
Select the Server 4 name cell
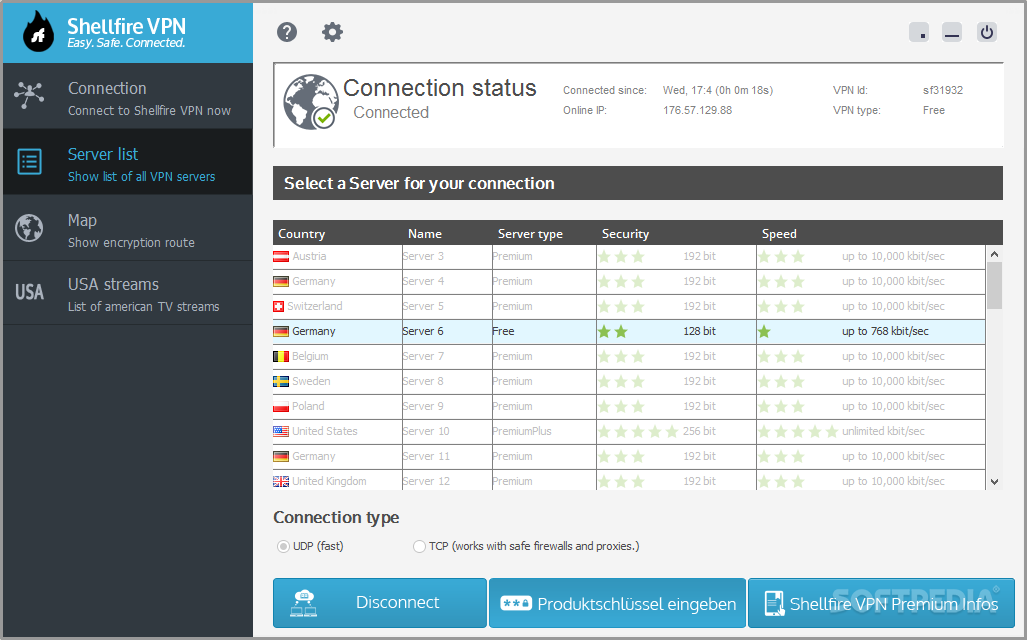tap(447, 282)
